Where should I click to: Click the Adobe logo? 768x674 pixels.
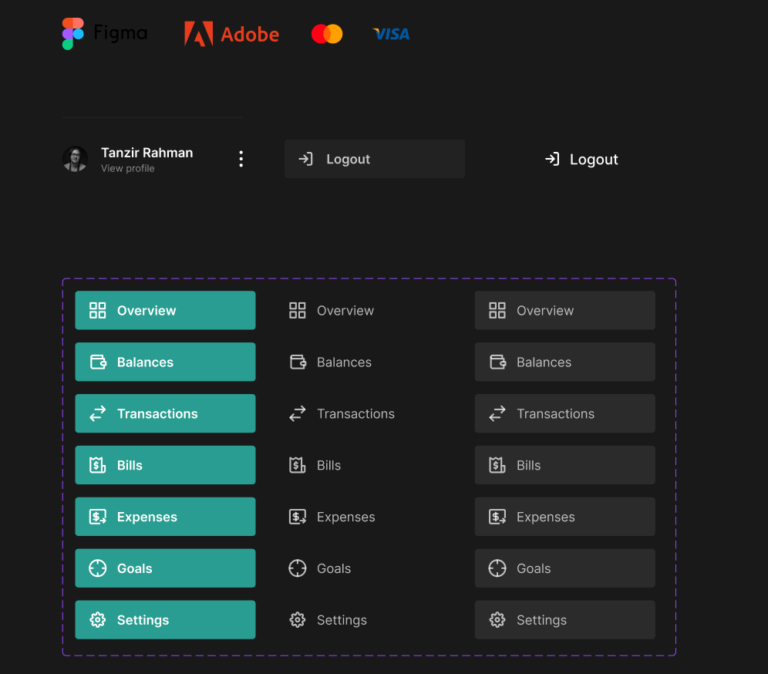(231, 34)
